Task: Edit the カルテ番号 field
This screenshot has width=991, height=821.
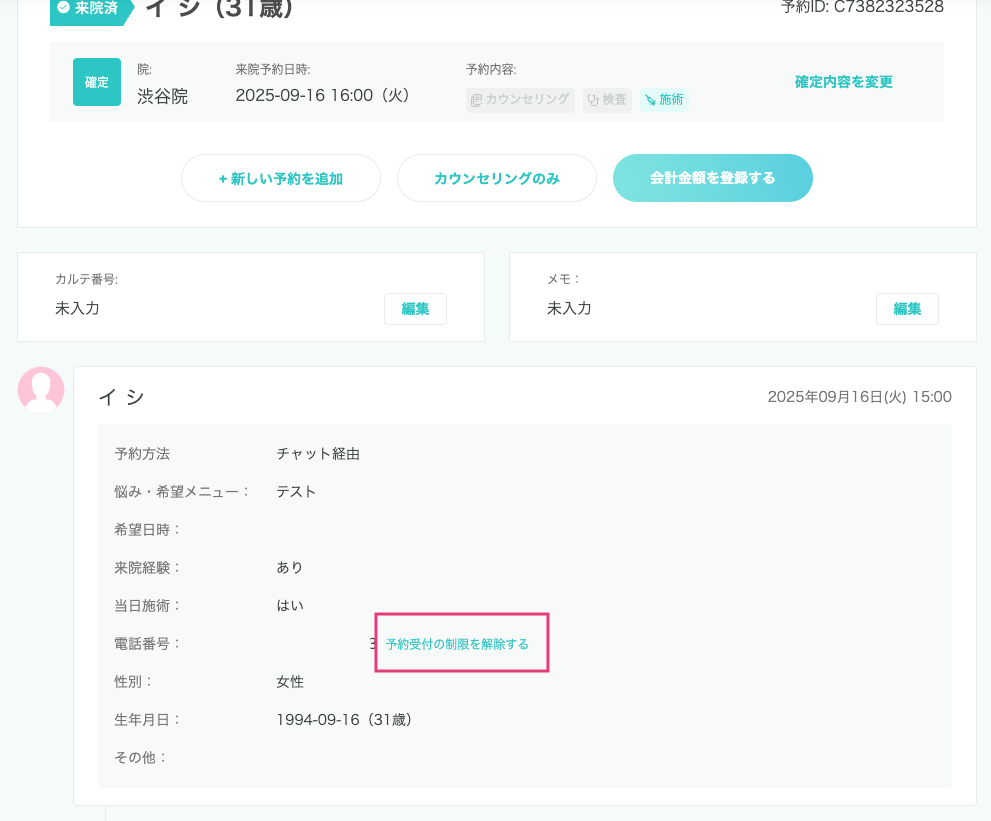Action: click(415, 309)
